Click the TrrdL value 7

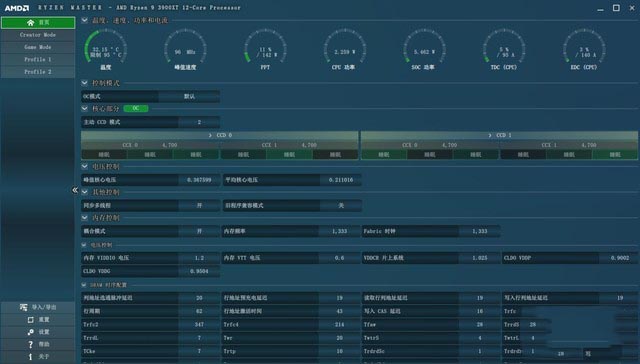tap(199, 338)
